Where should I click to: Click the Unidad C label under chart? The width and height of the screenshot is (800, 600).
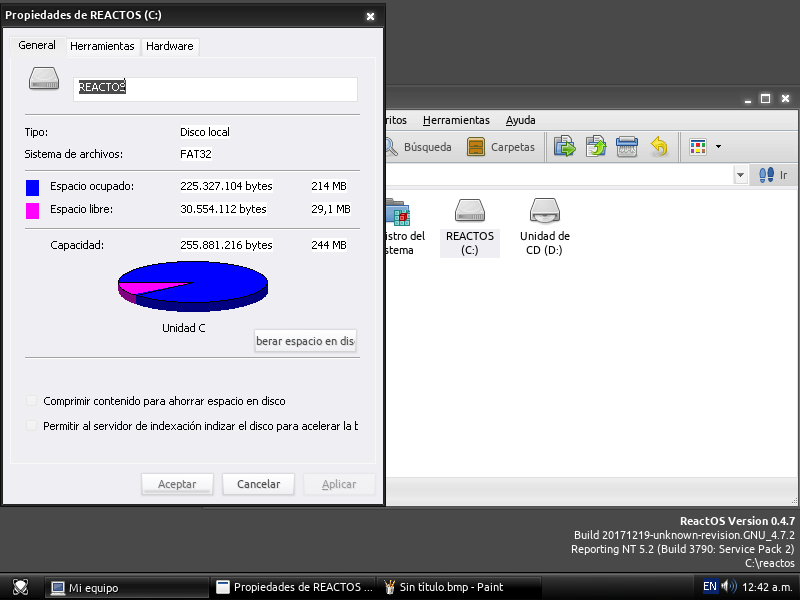pyautogui.click(x=184, y=328)
